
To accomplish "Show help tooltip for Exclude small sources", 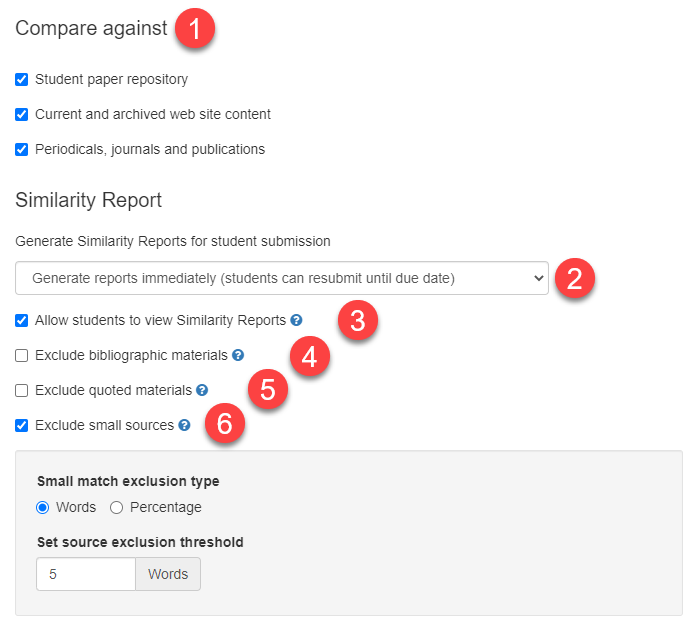I will click(184, 425).
